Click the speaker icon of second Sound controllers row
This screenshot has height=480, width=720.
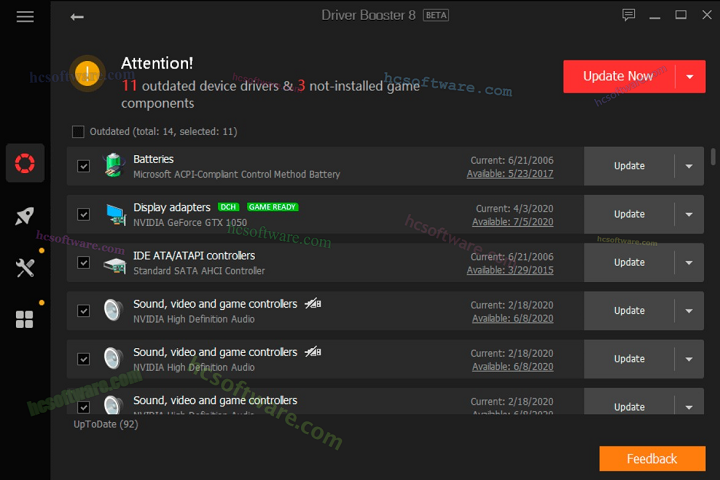coord(113,358)
